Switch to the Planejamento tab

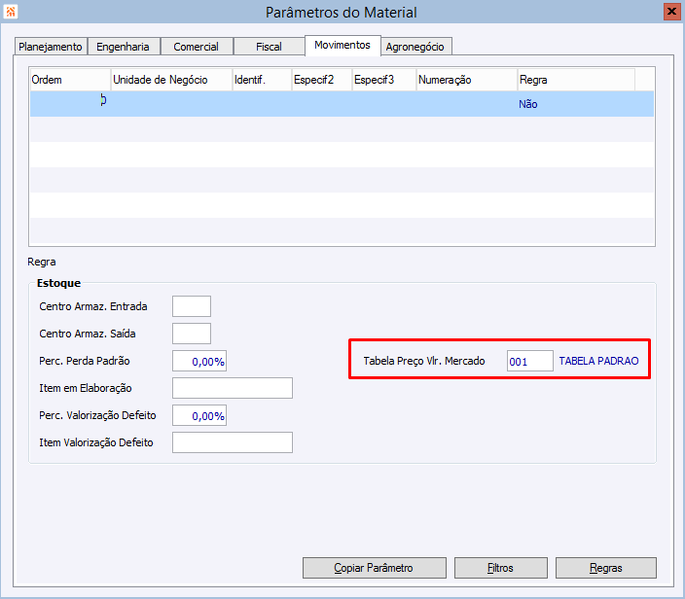(x=50, y=46)
